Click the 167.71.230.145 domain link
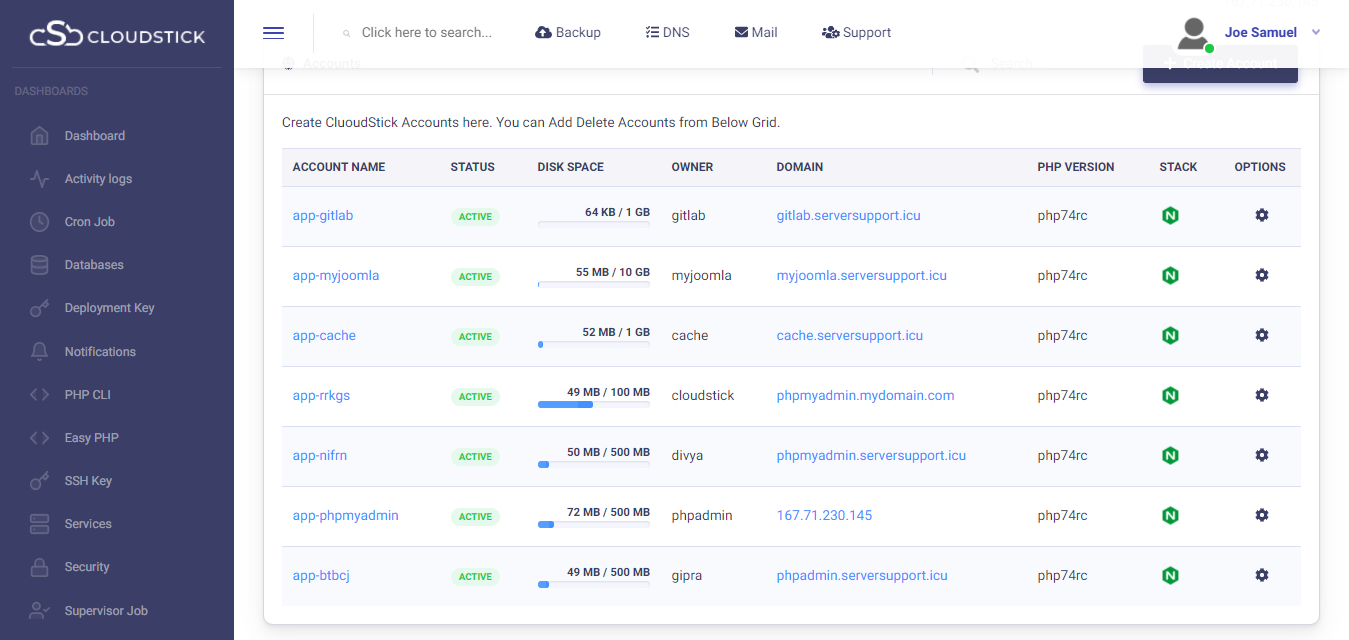The width and height of the screenshot is (1349, 640). pos(824,515)
